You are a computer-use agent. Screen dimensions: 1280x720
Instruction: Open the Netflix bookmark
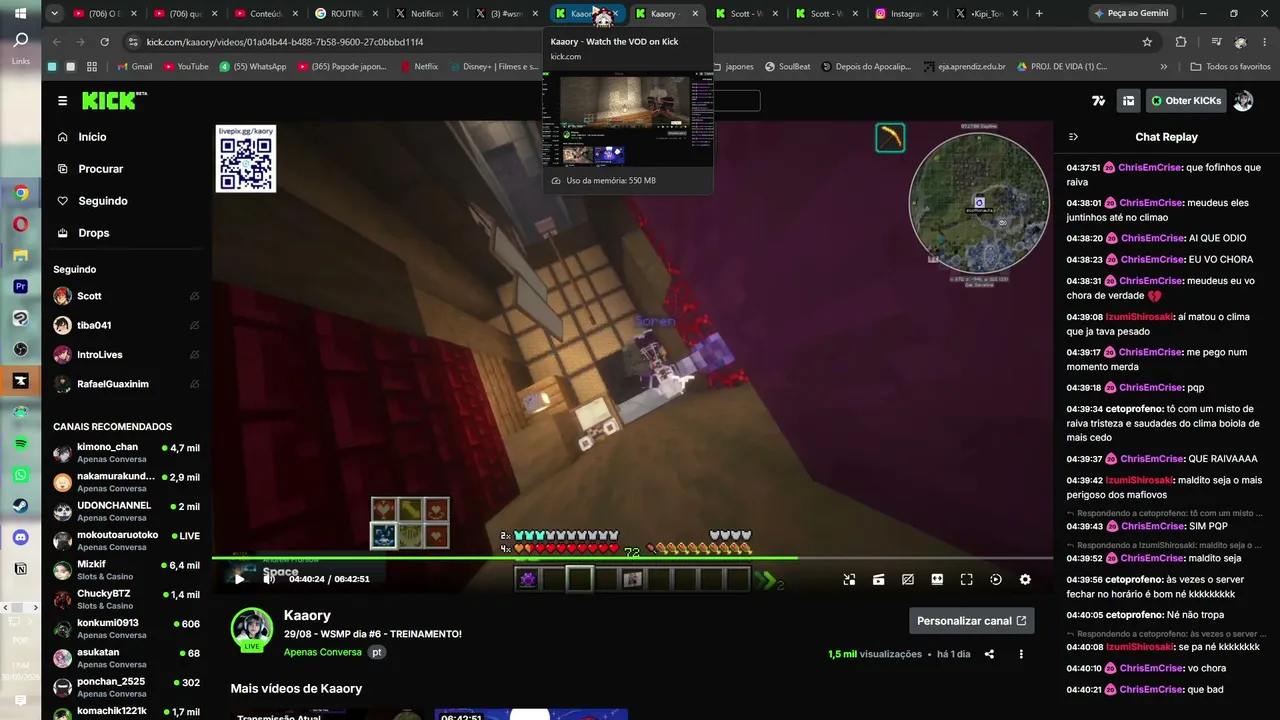point(419,67)
